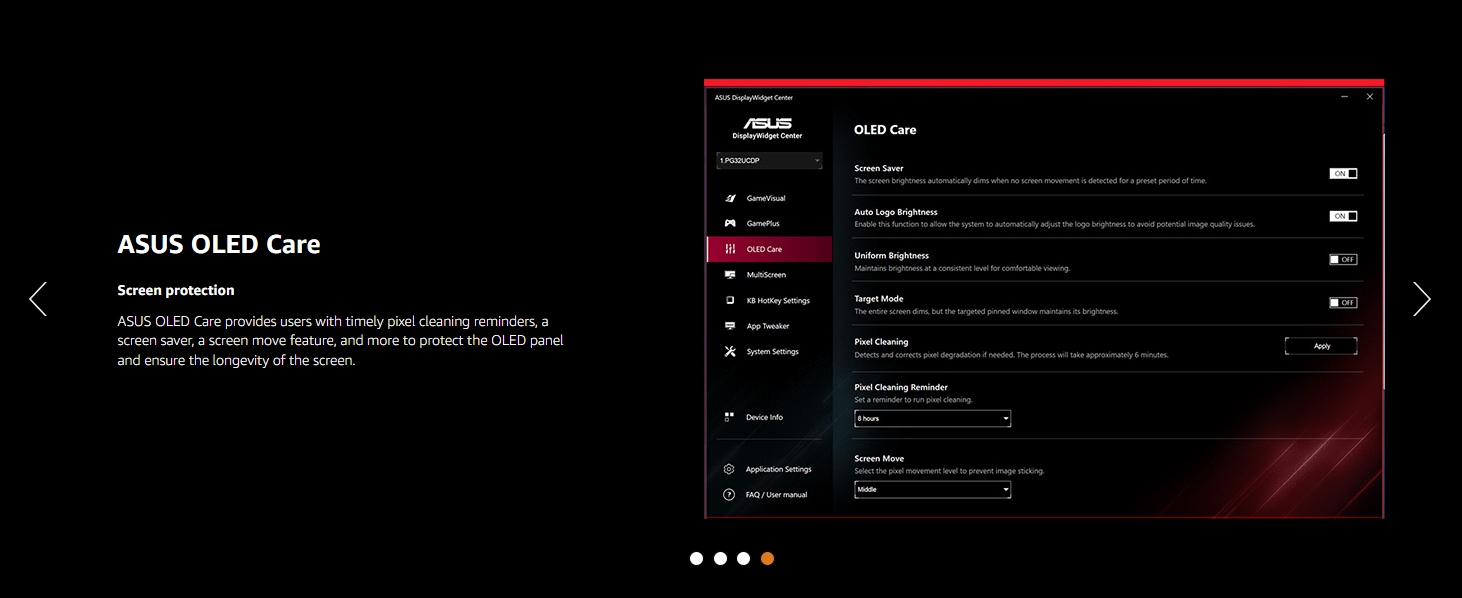The width and height of the screenshot is (1462, 598).
Task: Open the Screen Move level dropdown
Action: [x=932, y=490]
